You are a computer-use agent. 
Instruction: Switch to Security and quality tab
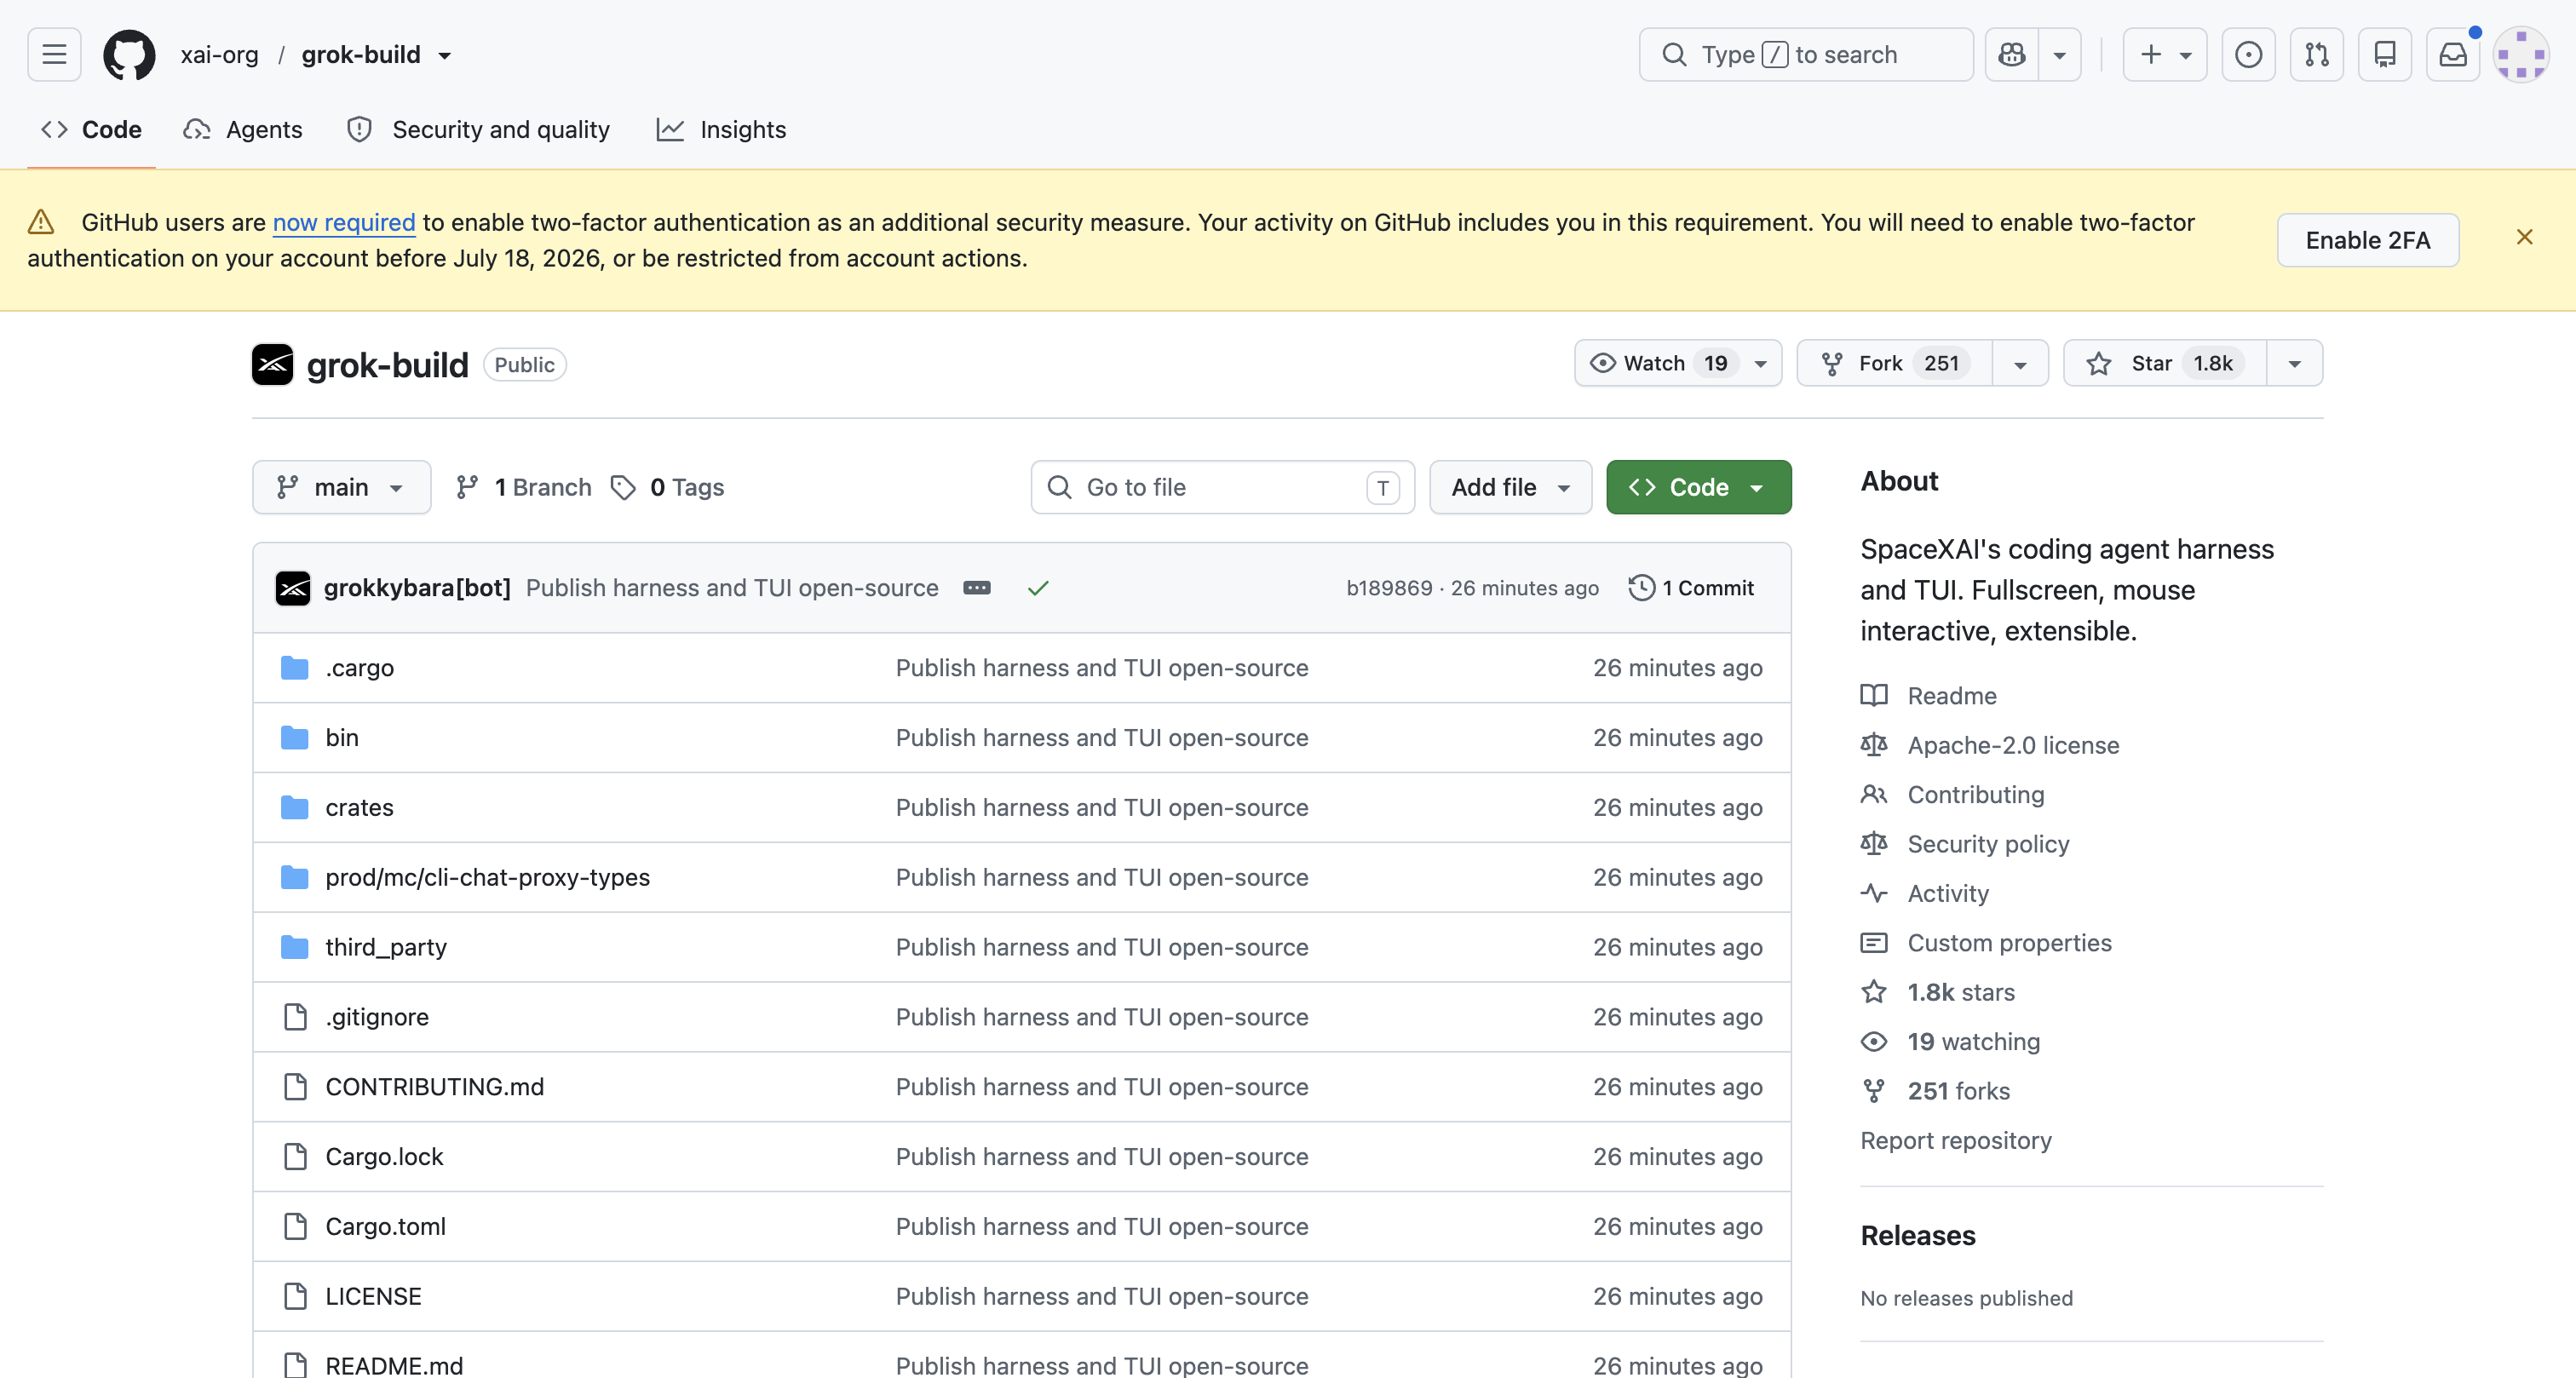pos(478,129)
